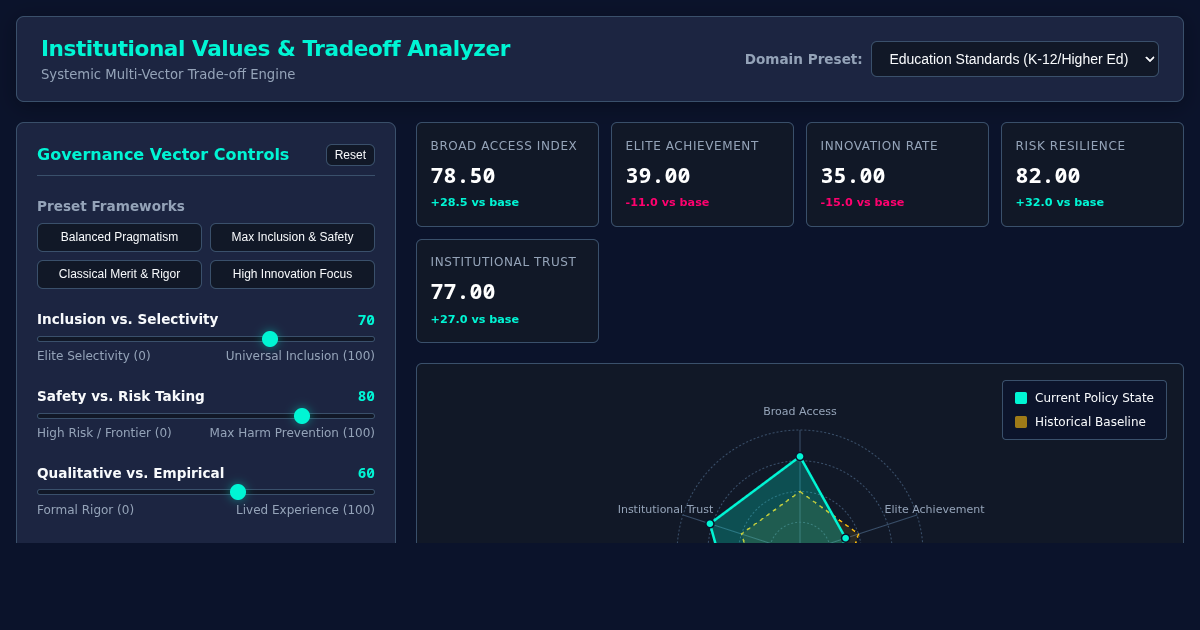1200x630 pixels.
Task: Click the '+28.5 vs base' delta text
Action: point(475,202)
